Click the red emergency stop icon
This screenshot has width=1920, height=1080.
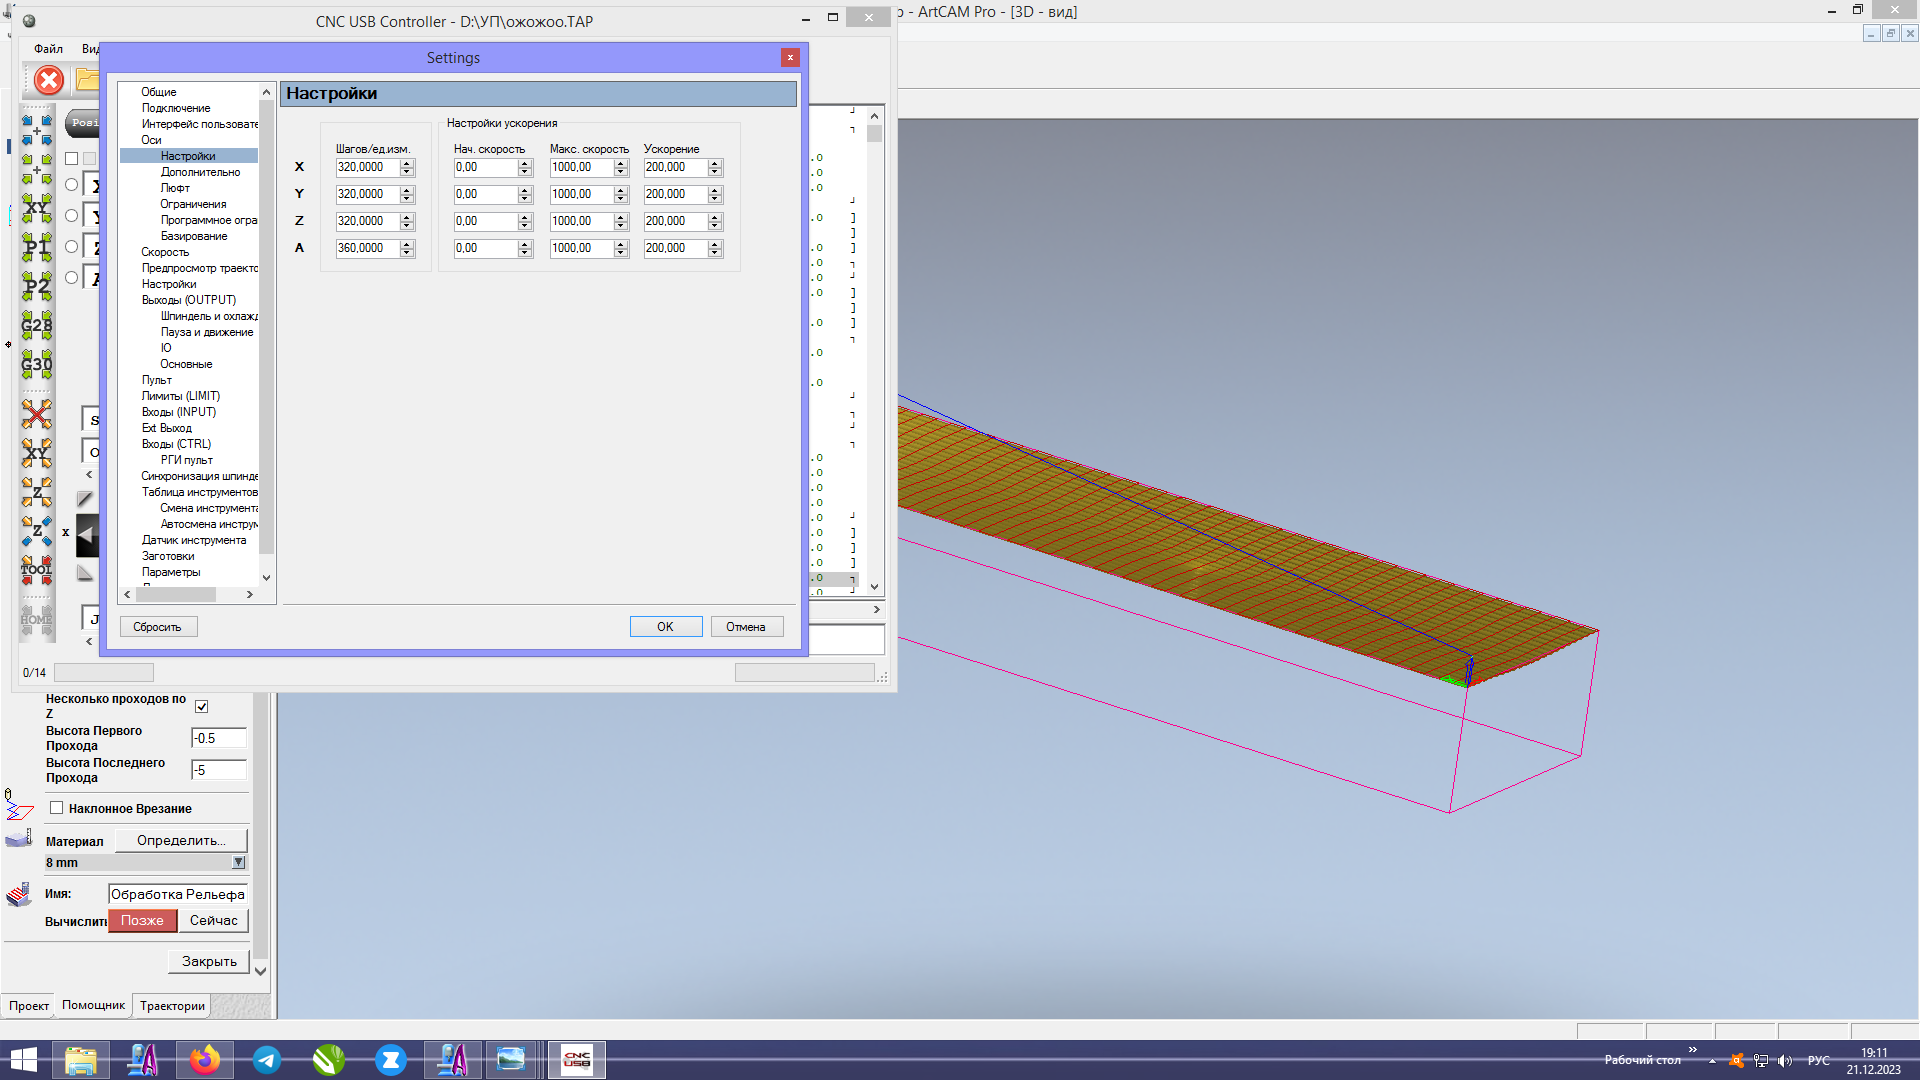48,80
